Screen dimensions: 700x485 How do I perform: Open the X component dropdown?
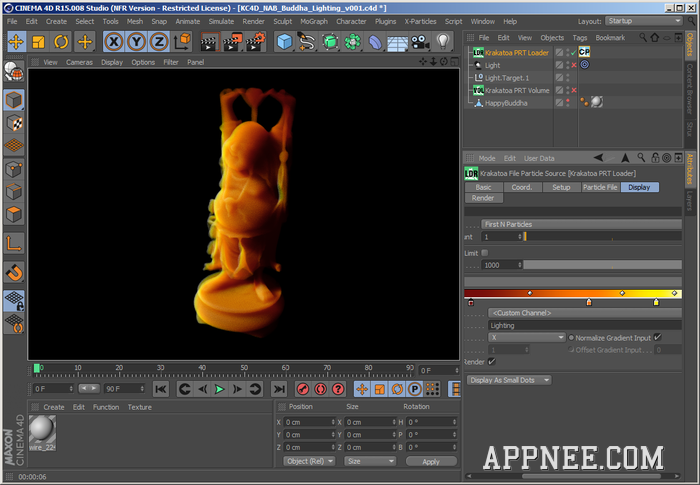coord(527,338)
